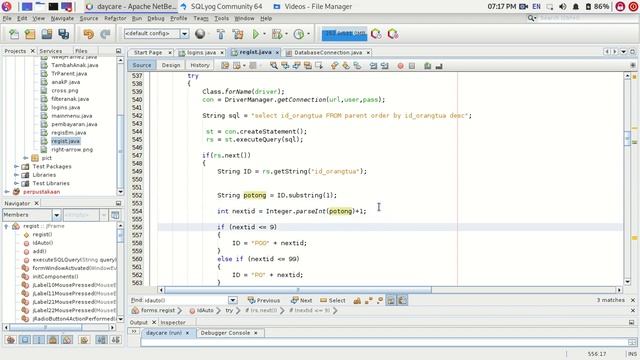The width and height of the screenshot is (640, 360).
Task: Click the Previous button in Find bar
Action: click(264, 300)
